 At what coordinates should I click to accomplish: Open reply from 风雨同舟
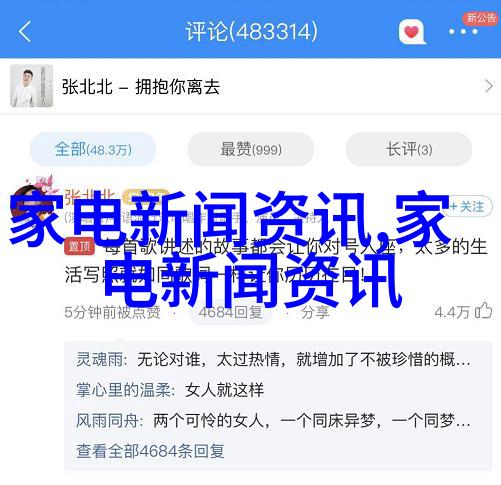(273, 420)
